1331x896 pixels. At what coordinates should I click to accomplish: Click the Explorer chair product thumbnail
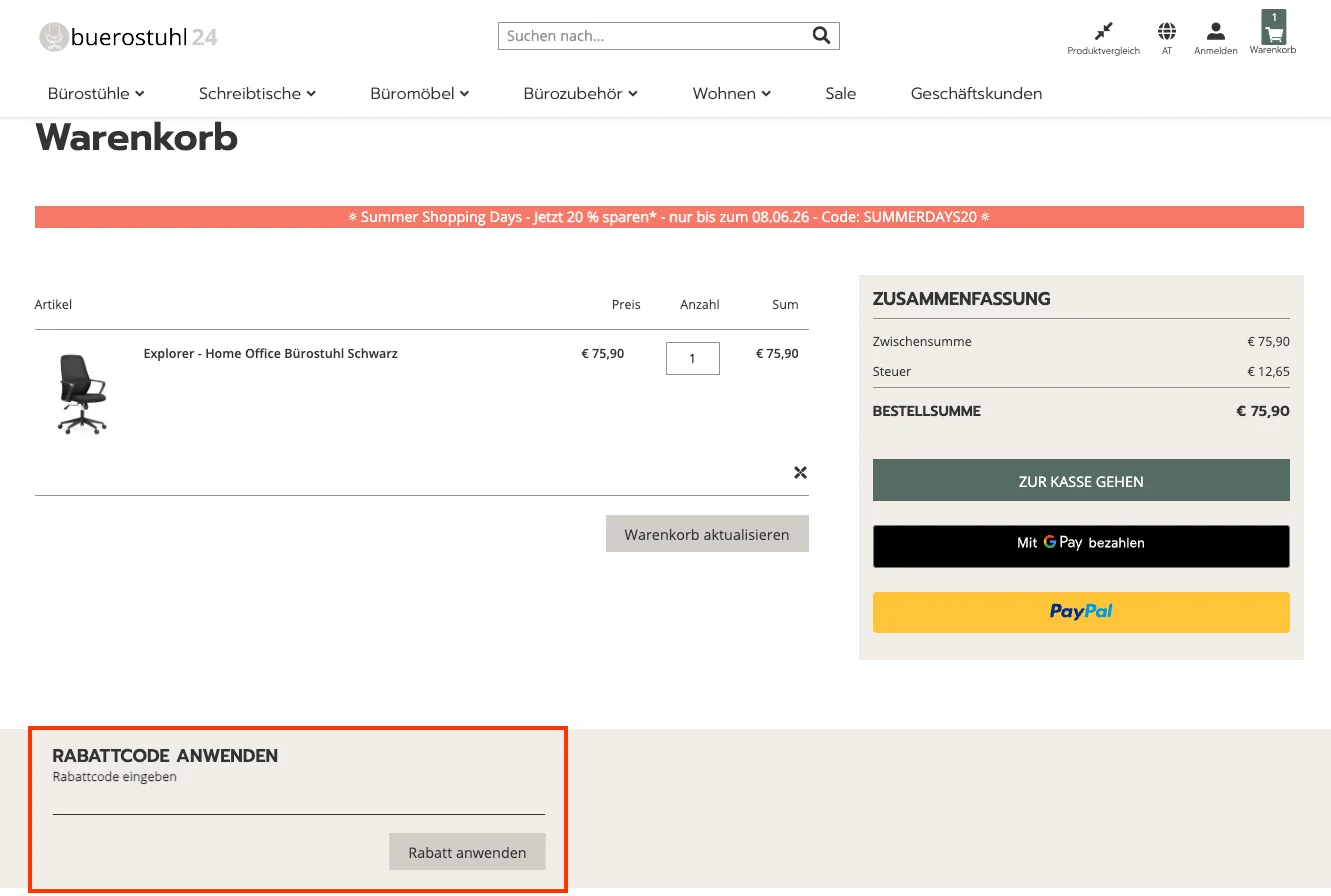(82, 393)
